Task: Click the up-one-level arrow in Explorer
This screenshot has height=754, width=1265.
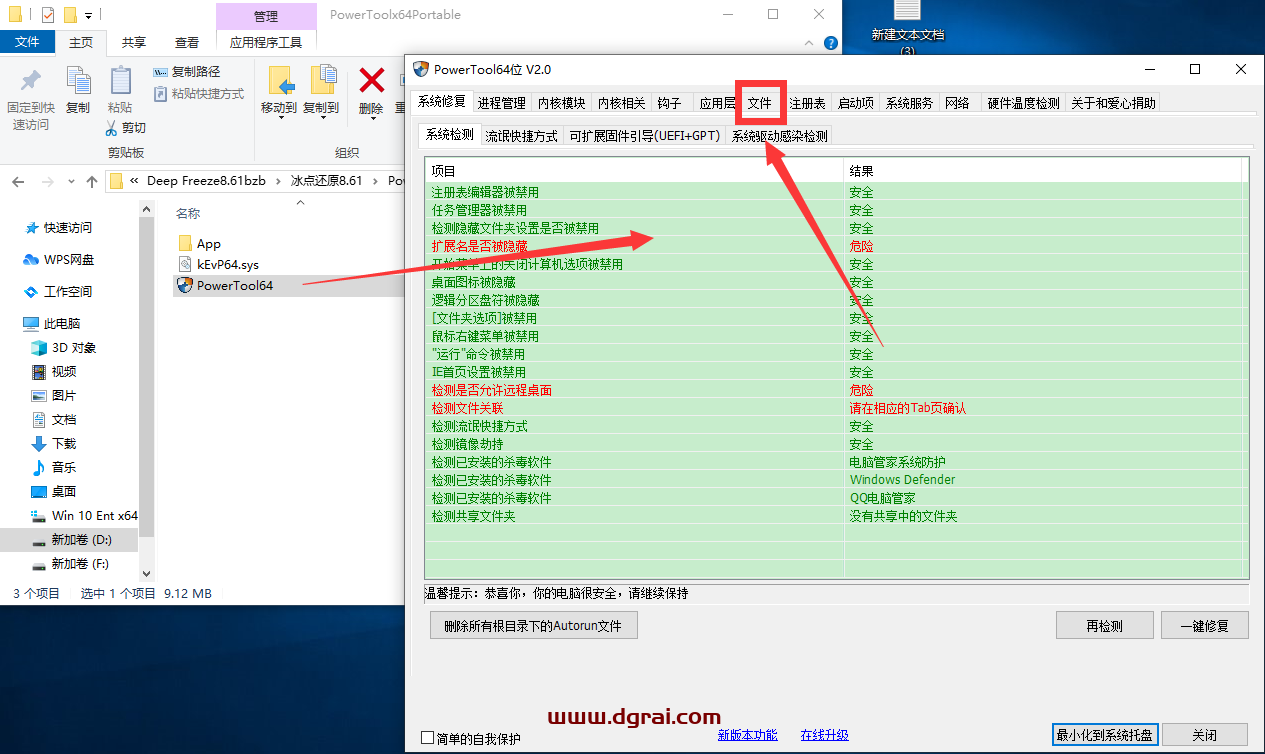Action: [x=92, y=181]
